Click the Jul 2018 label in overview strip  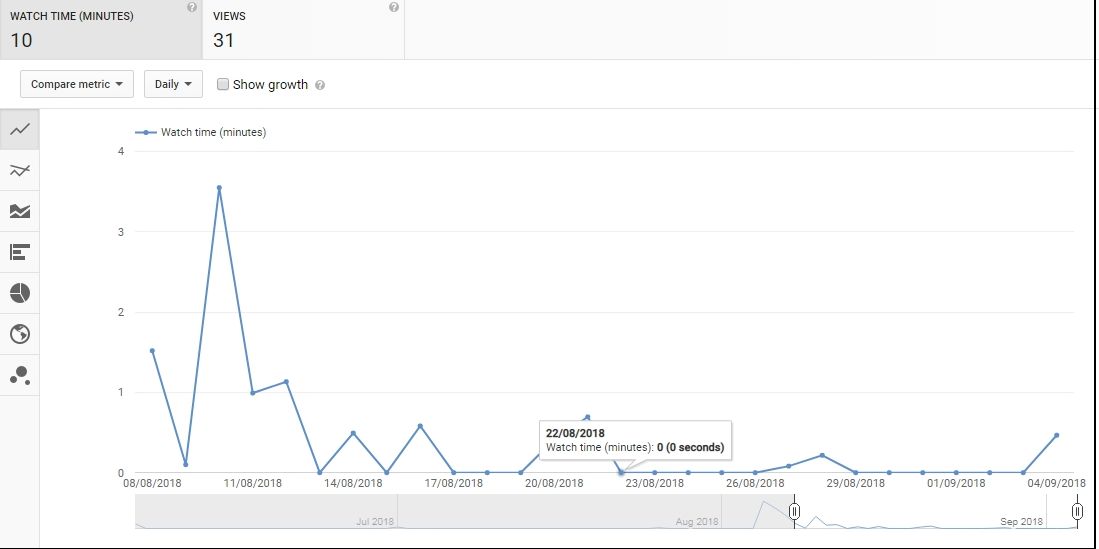(375, 522)
